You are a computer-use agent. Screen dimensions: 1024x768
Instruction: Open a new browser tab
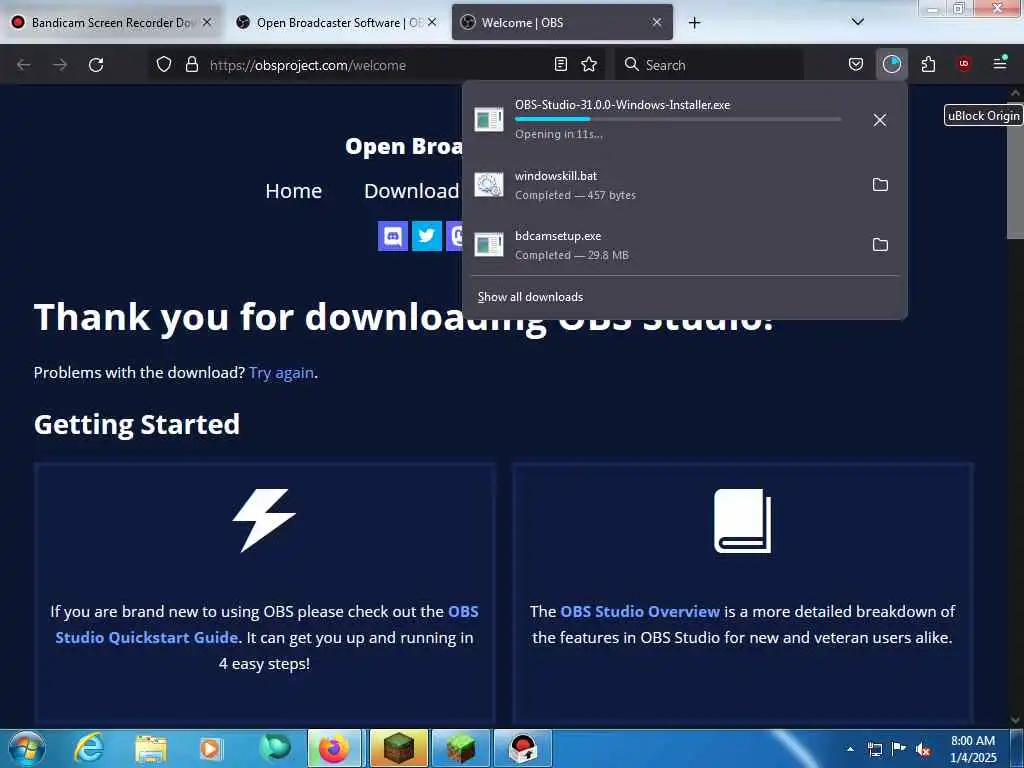[x=694, y=23]
